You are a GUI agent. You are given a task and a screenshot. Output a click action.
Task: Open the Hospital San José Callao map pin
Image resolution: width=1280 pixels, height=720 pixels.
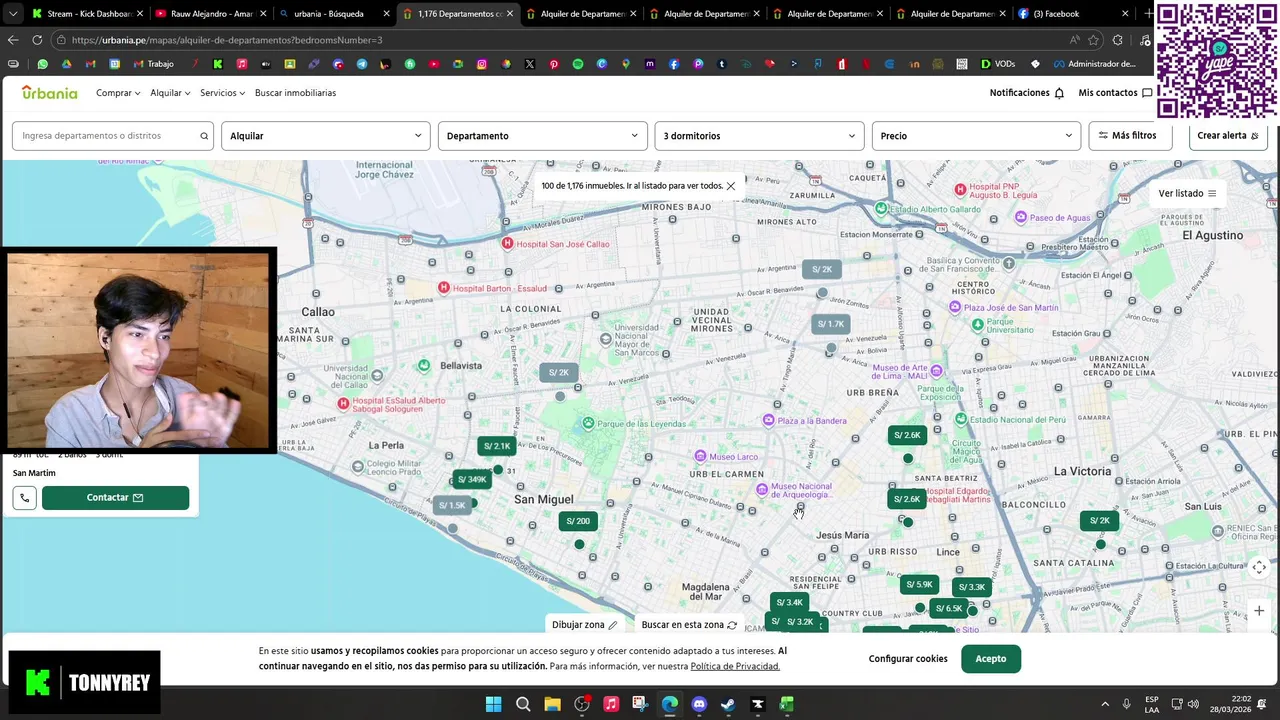[507, 244]
